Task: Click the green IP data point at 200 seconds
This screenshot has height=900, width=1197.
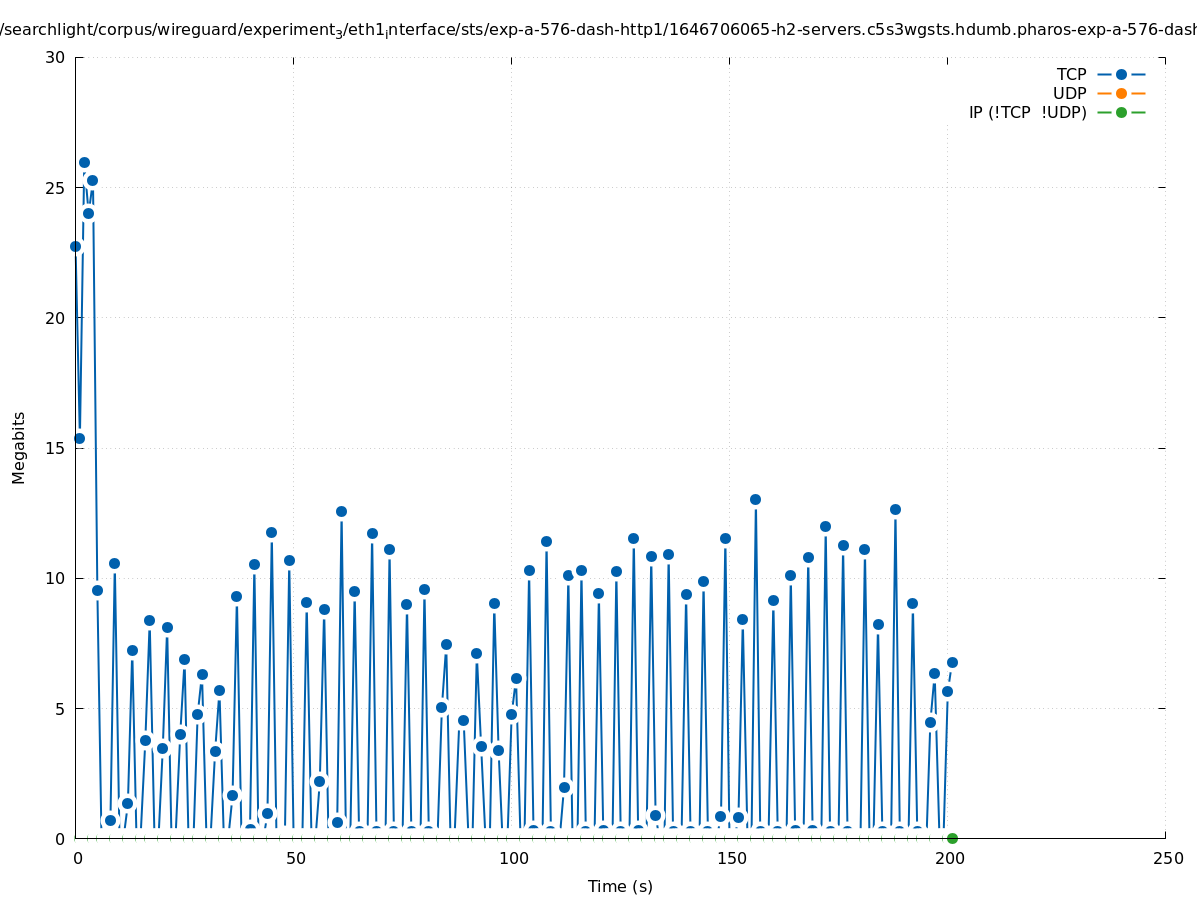Action: pyautogui.click(x=952, y=838)
